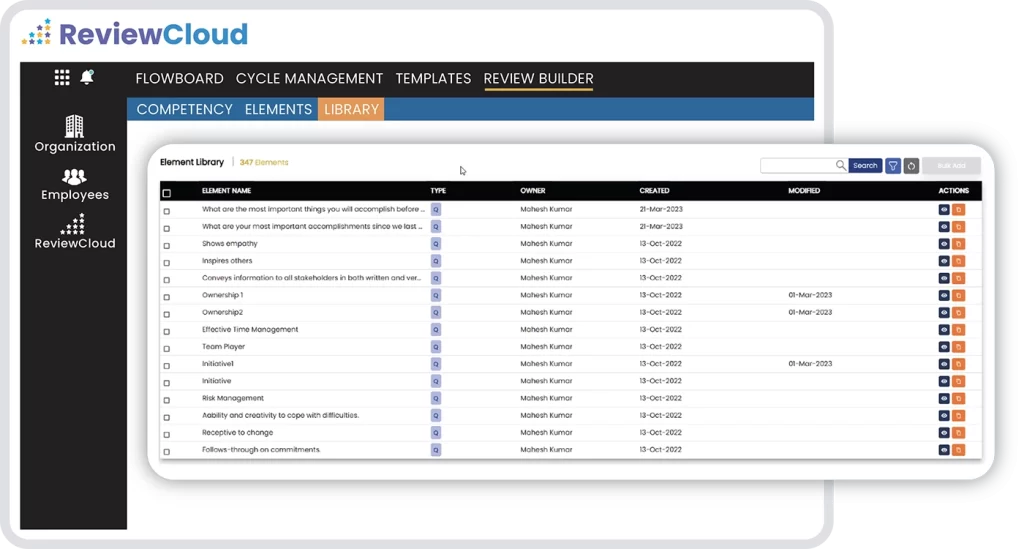Copy the Shows empathy element

[959, 244]
